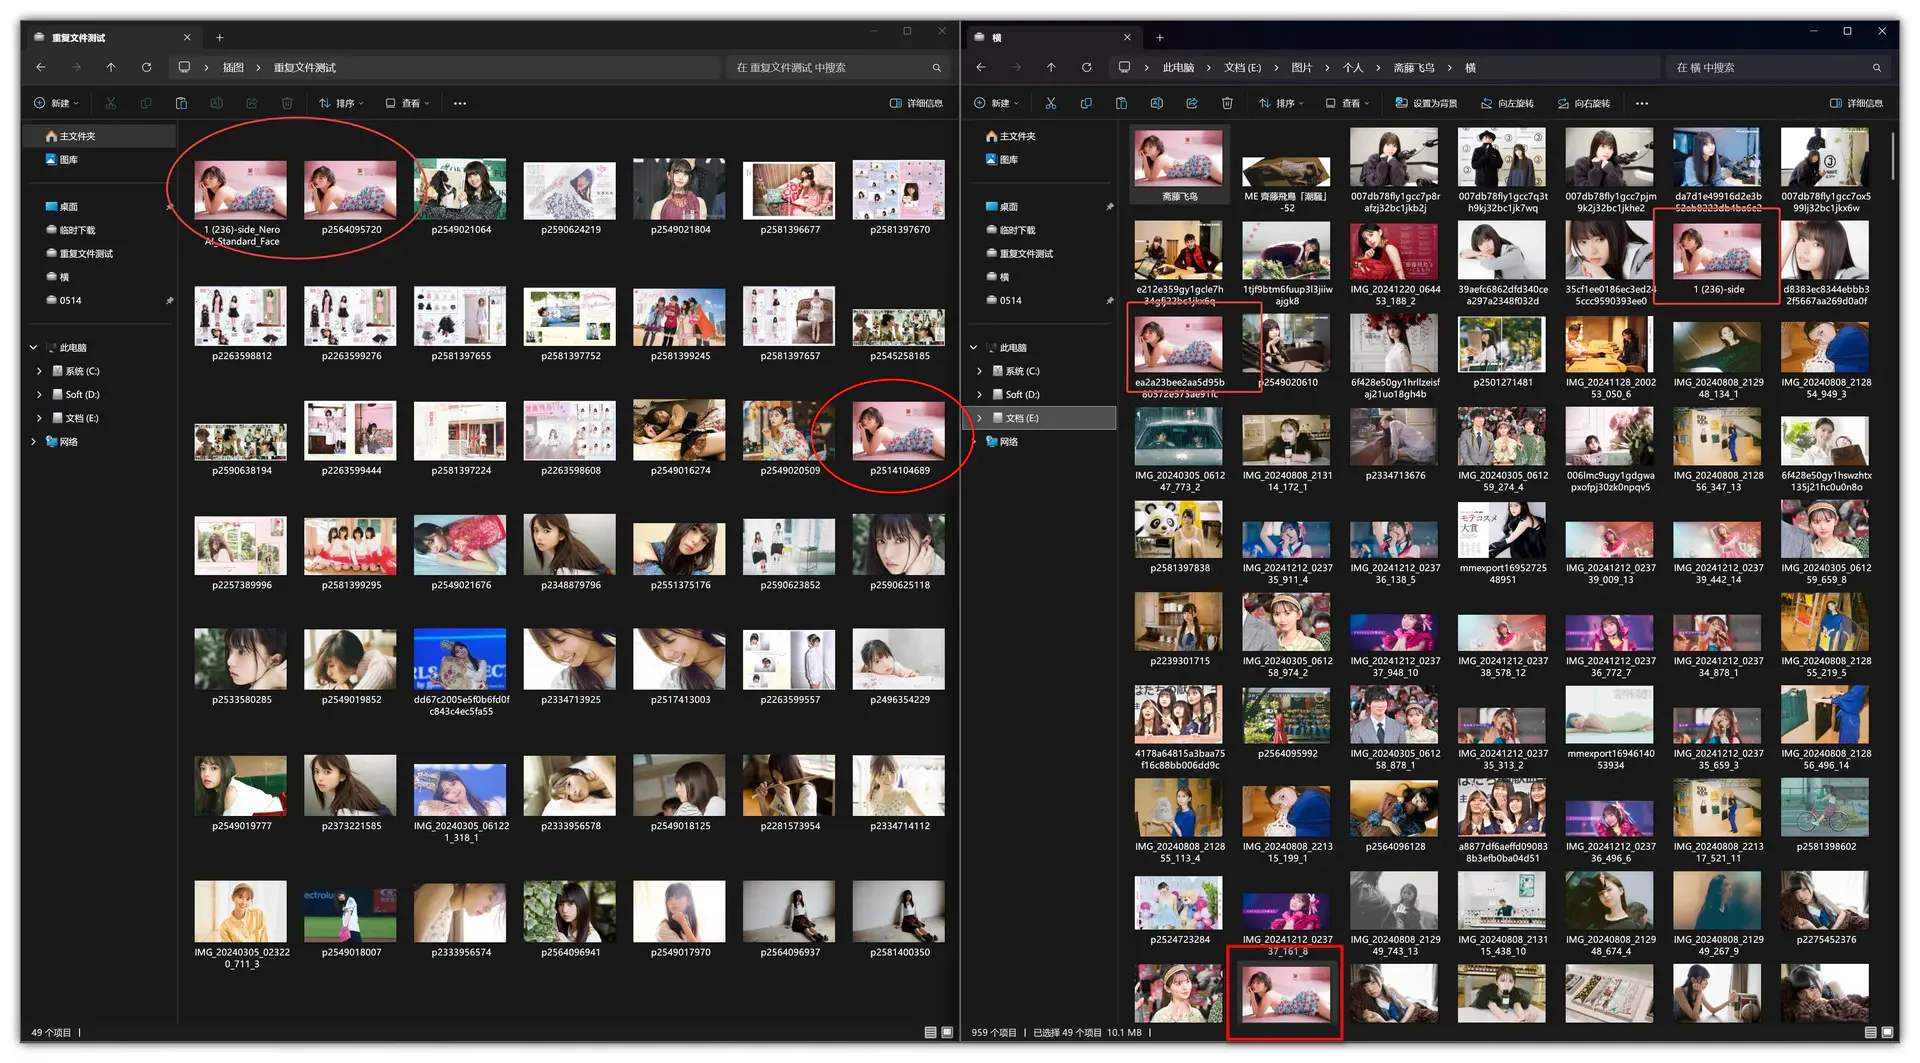Add a new tab in 横 window
Viewport: 1920px width, 1063px height.
(1160, 37)
